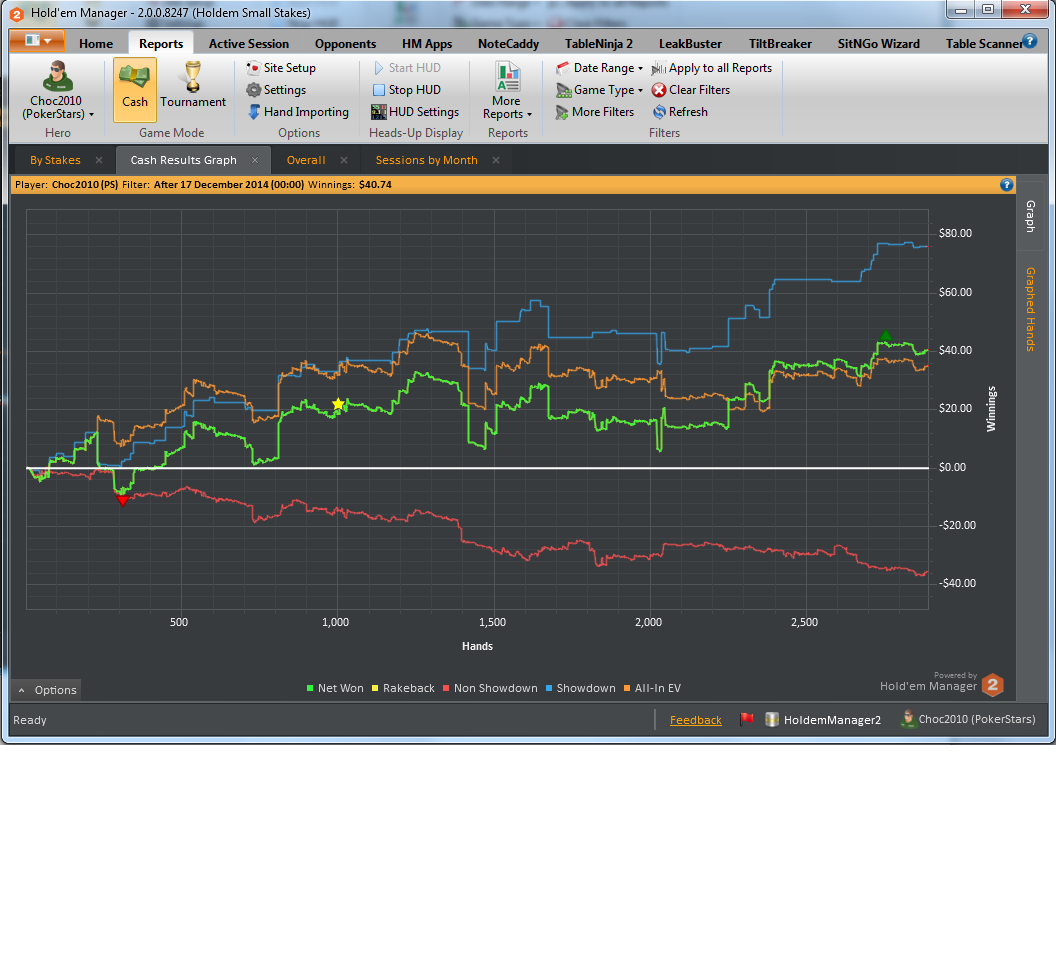This screenshot has height=960, width=1056.
Task: Toggle the All-In EV legend series
Action: (x=653, y=689)
